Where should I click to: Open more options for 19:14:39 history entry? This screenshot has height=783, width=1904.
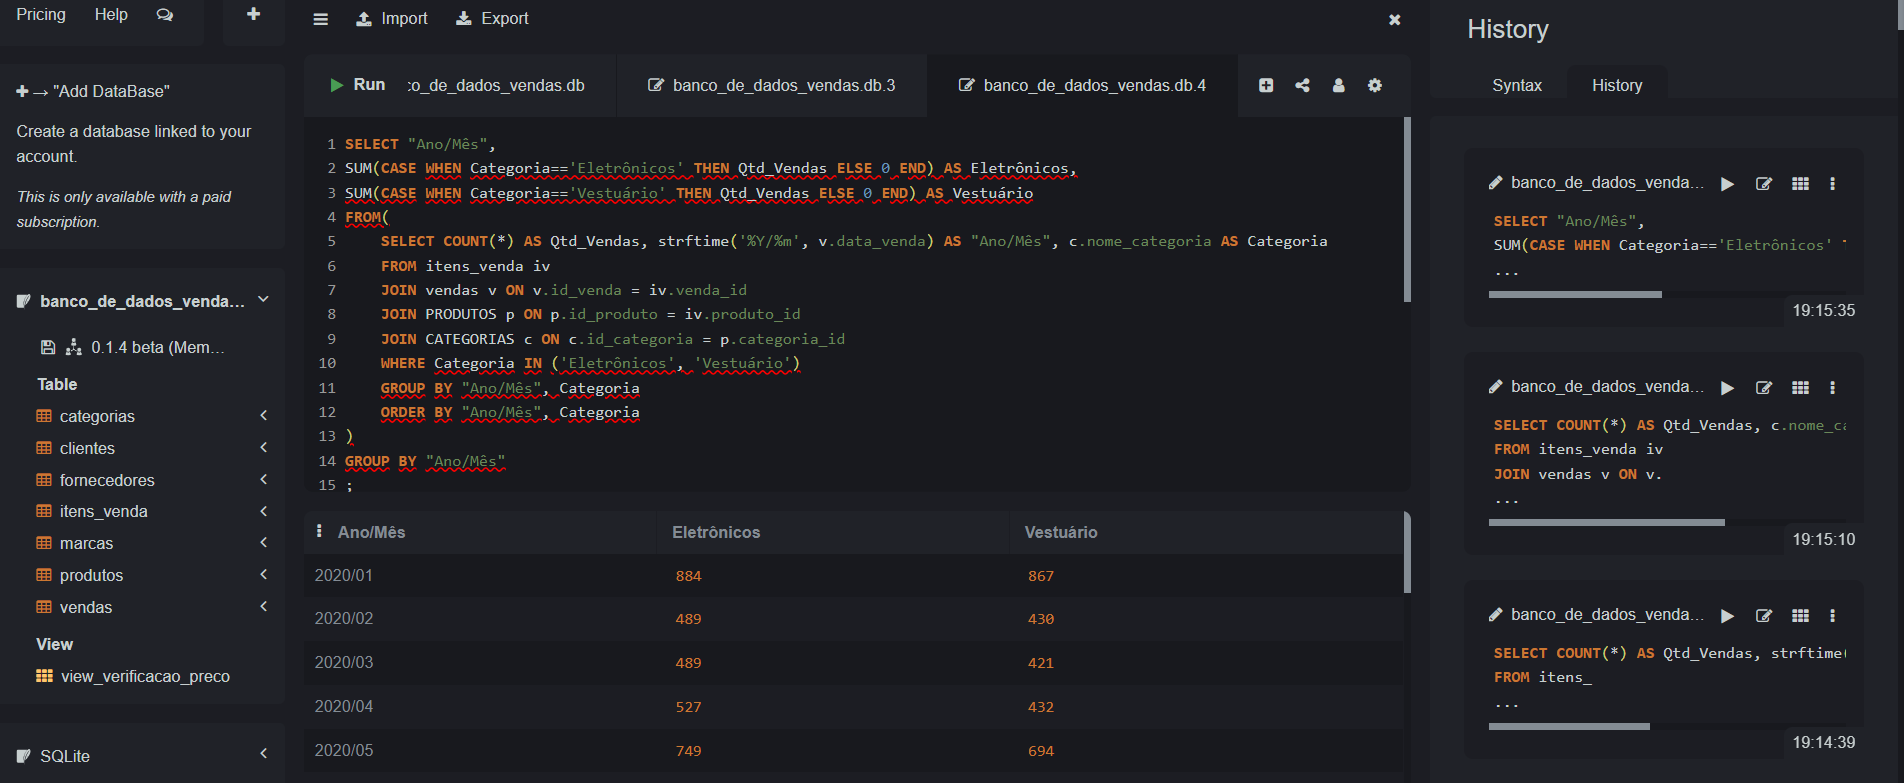(1832, 616)
